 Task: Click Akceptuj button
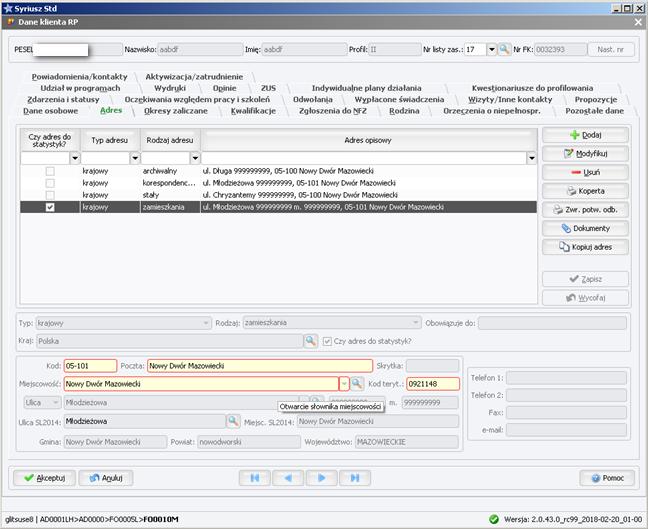coord(45,478)
